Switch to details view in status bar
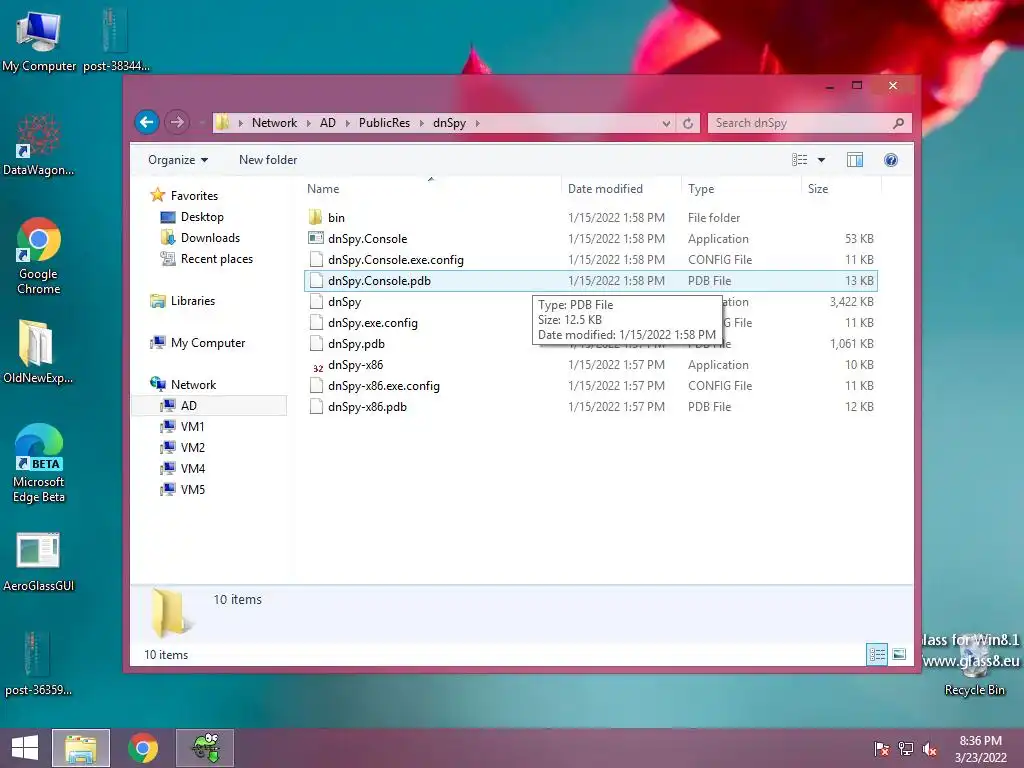1024x768 pixels. [877, 654]
